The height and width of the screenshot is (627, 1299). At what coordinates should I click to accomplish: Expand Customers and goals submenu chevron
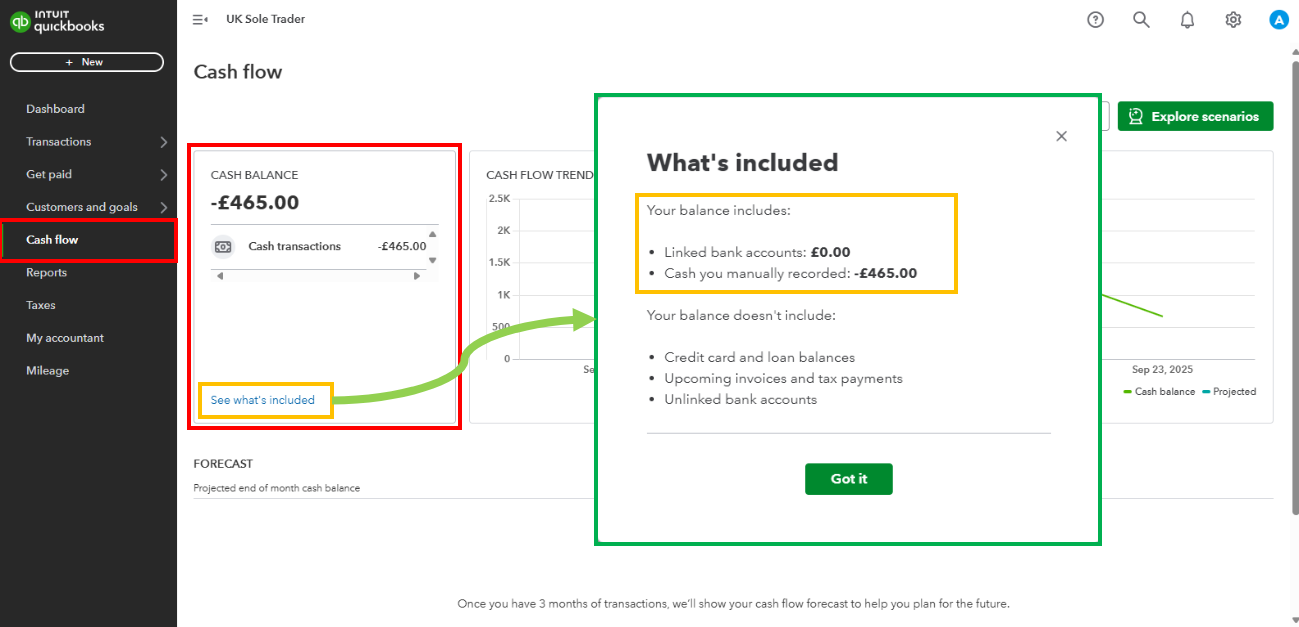164,207
